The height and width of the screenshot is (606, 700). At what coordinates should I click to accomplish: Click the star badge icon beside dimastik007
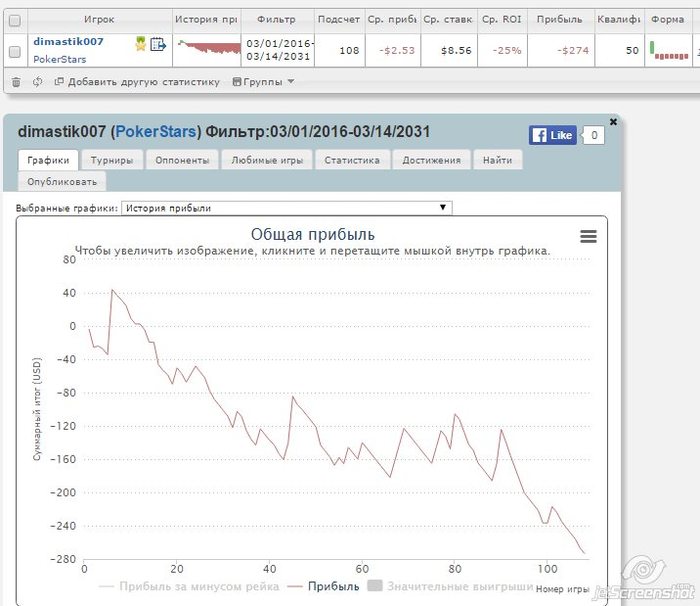141,44
